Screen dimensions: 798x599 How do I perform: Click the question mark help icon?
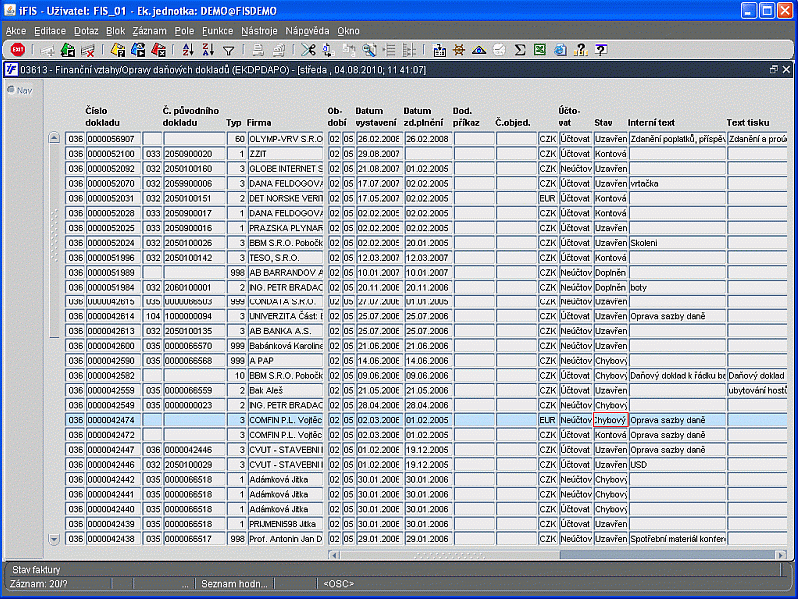tap(600, 50)
